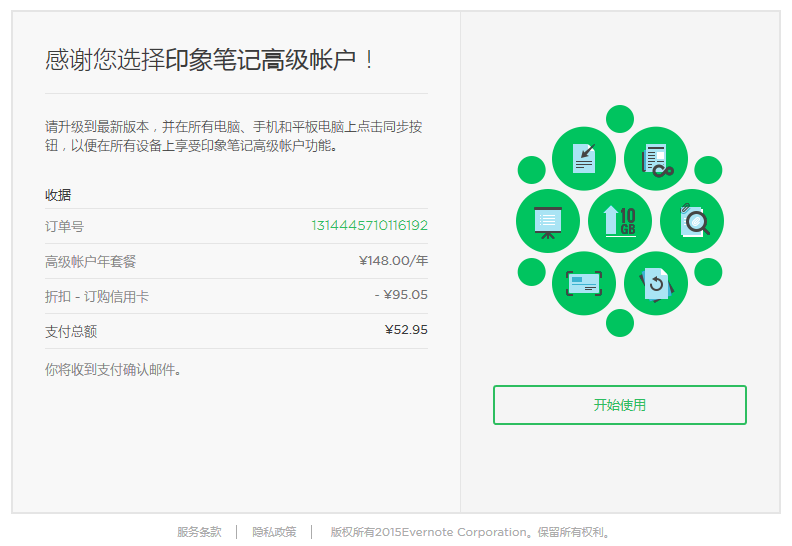
Task: Click the upgrade instruction paragraph 请升级到最新版本
Action: pyautogui.click(x=233, y=136)
